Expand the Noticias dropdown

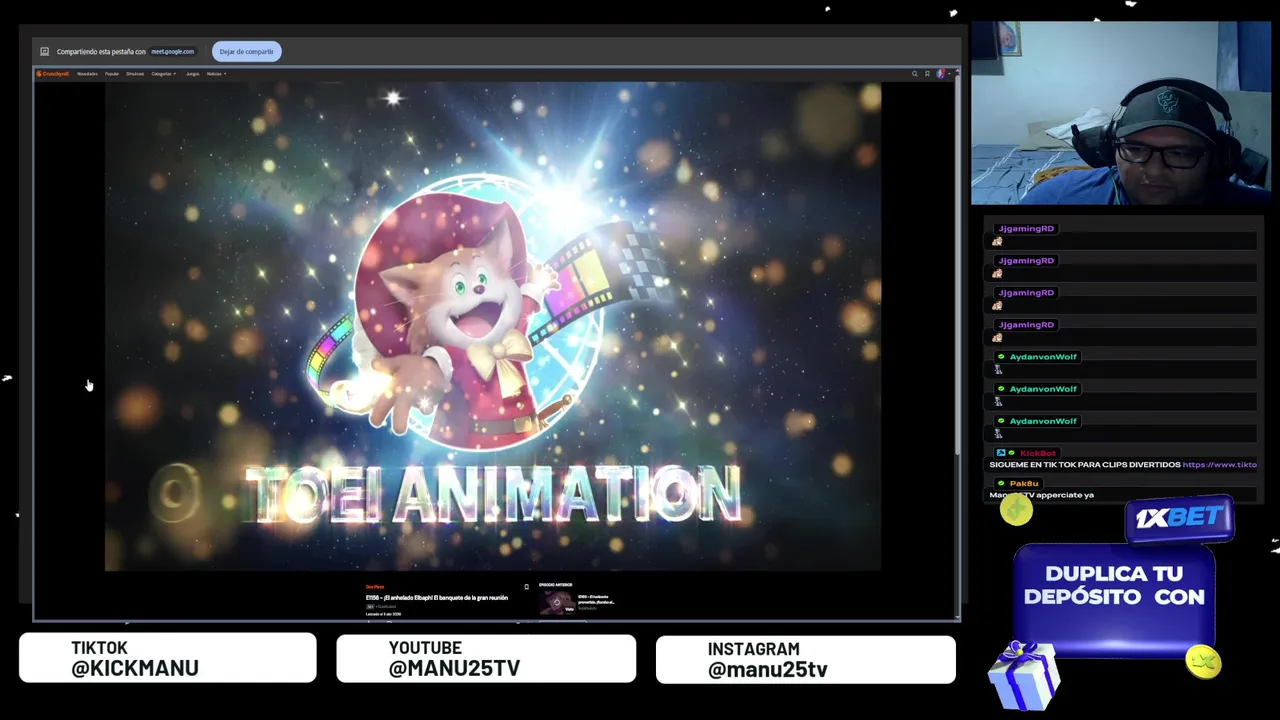click(216, 74)
